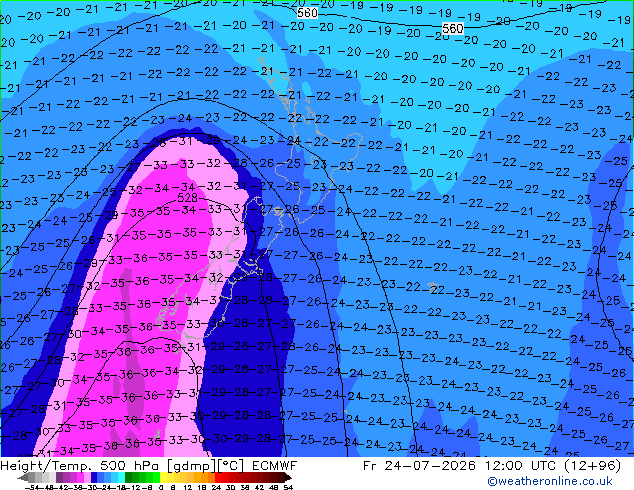Image resolution: width=634 pixels, height=490 pixels.
Task: Click the grey left arrow end of the color scale
Action: [x=23, y=478]
